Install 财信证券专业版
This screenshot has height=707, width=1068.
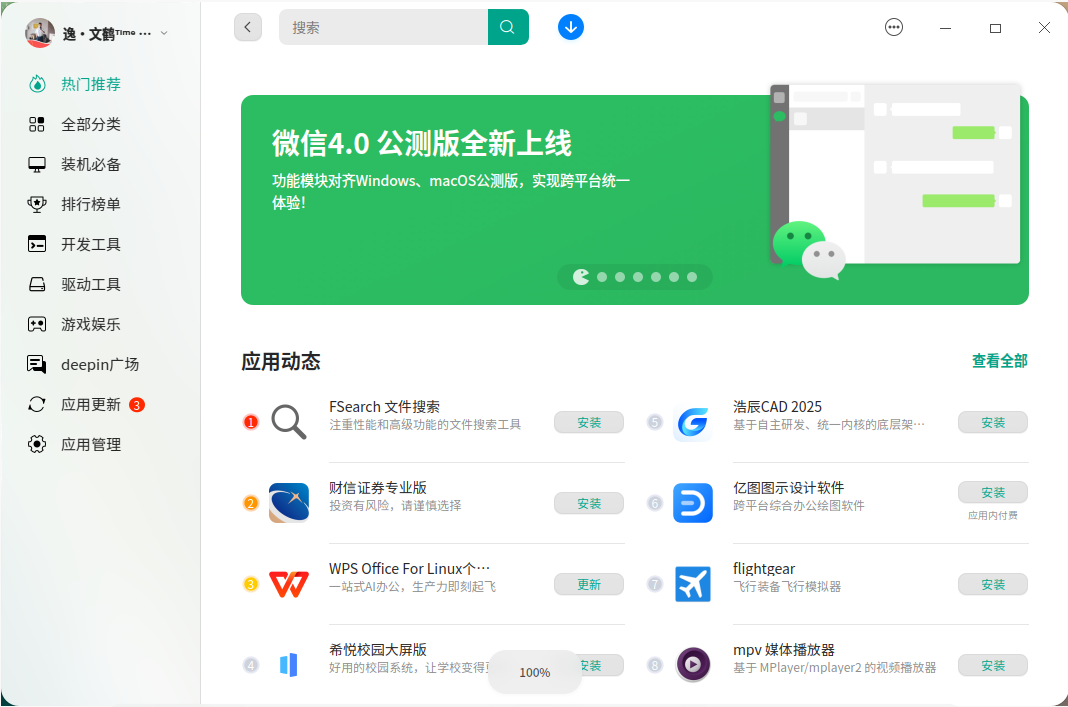pyautogui.click(x=589, y=503)
